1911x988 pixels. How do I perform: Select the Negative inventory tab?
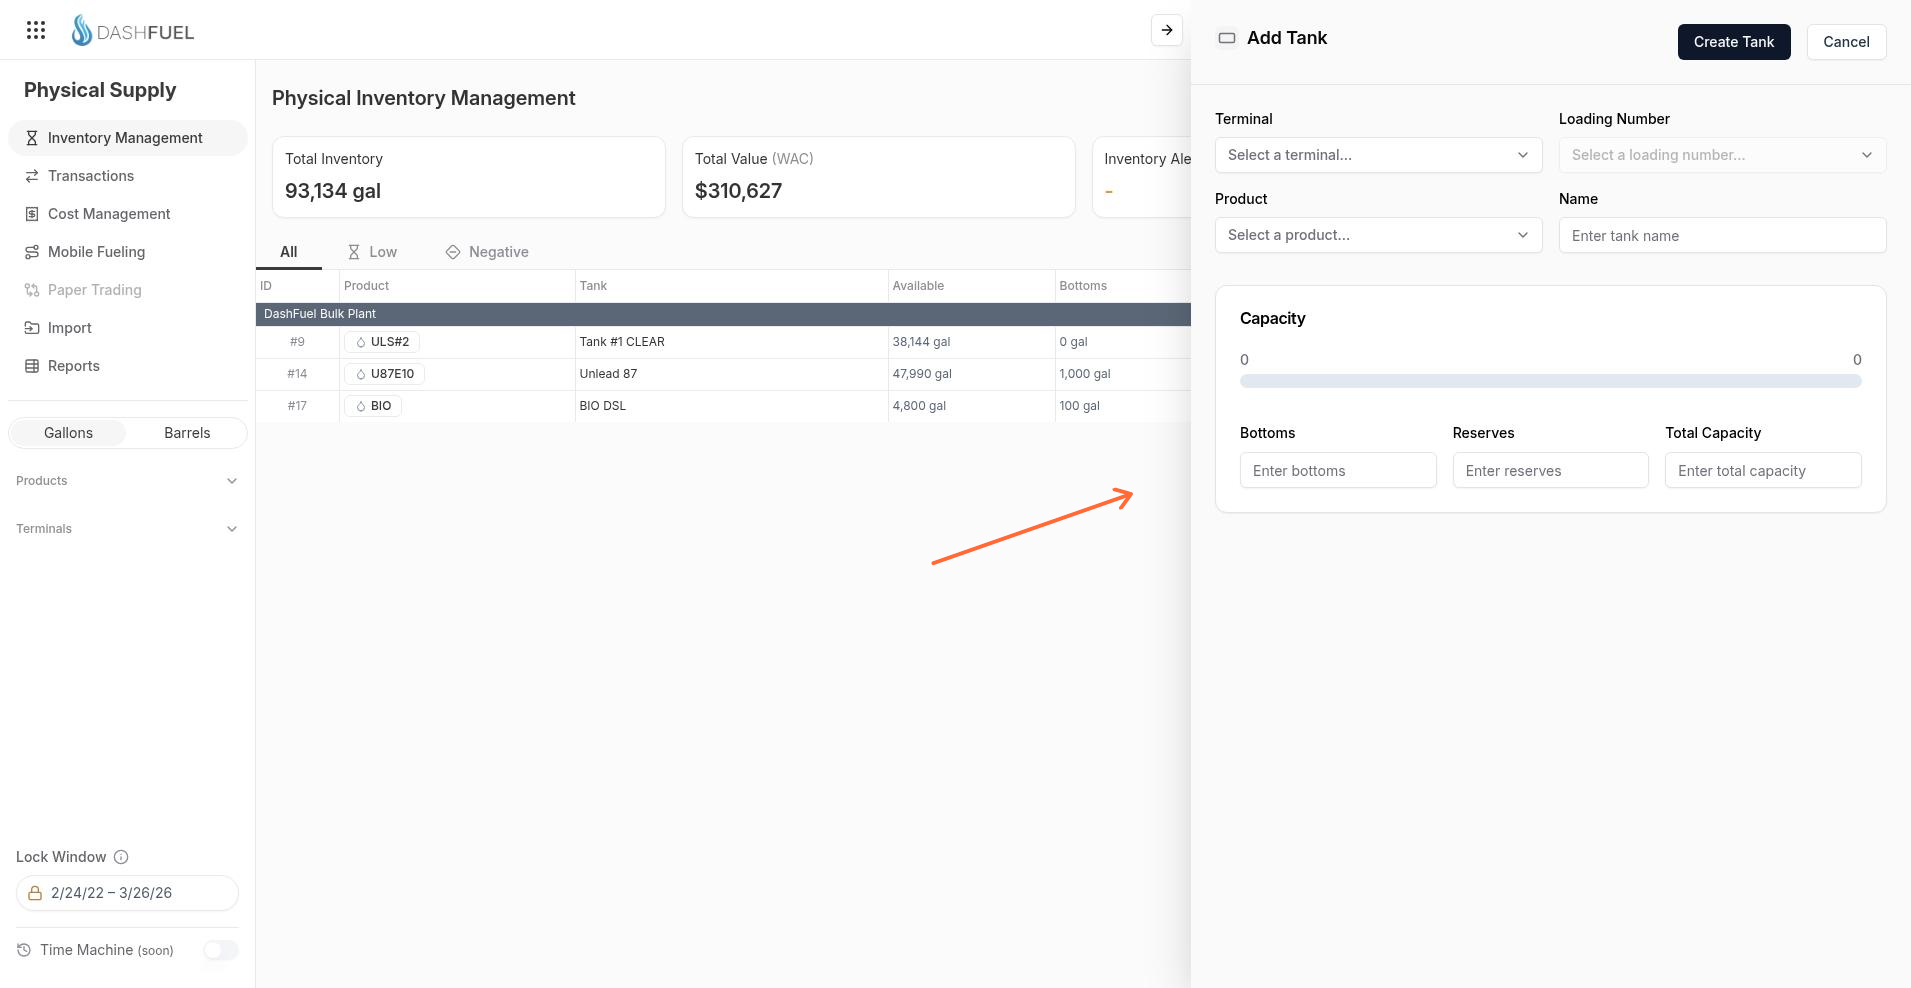[x=487, y=252]
